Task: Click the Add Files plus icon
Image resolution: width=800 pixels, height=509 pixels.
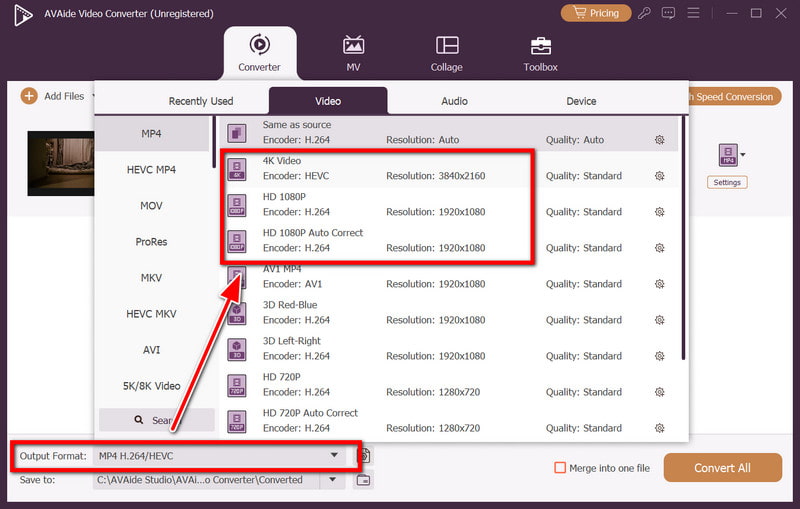Action: [29, 96]
